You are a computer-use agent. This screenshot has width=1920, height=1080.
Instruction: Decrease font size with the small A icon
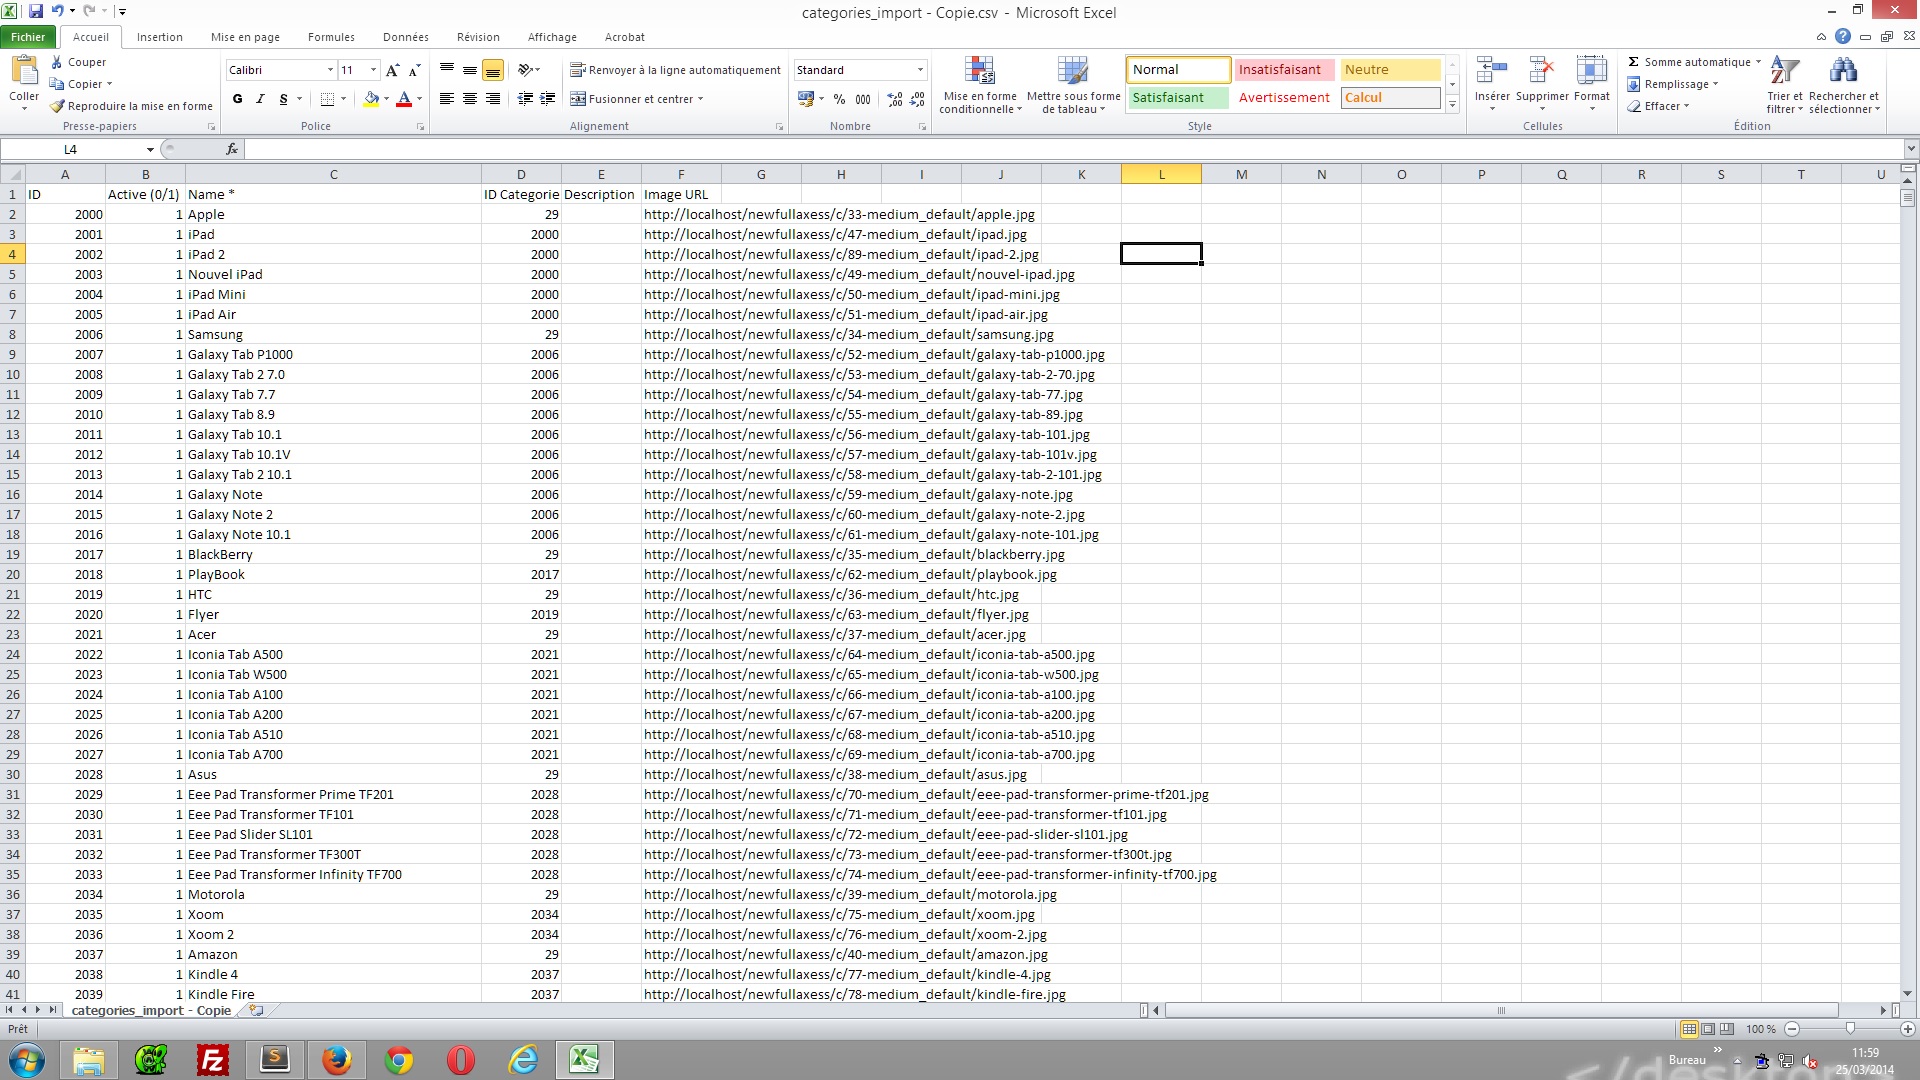[x=414, y=70]
